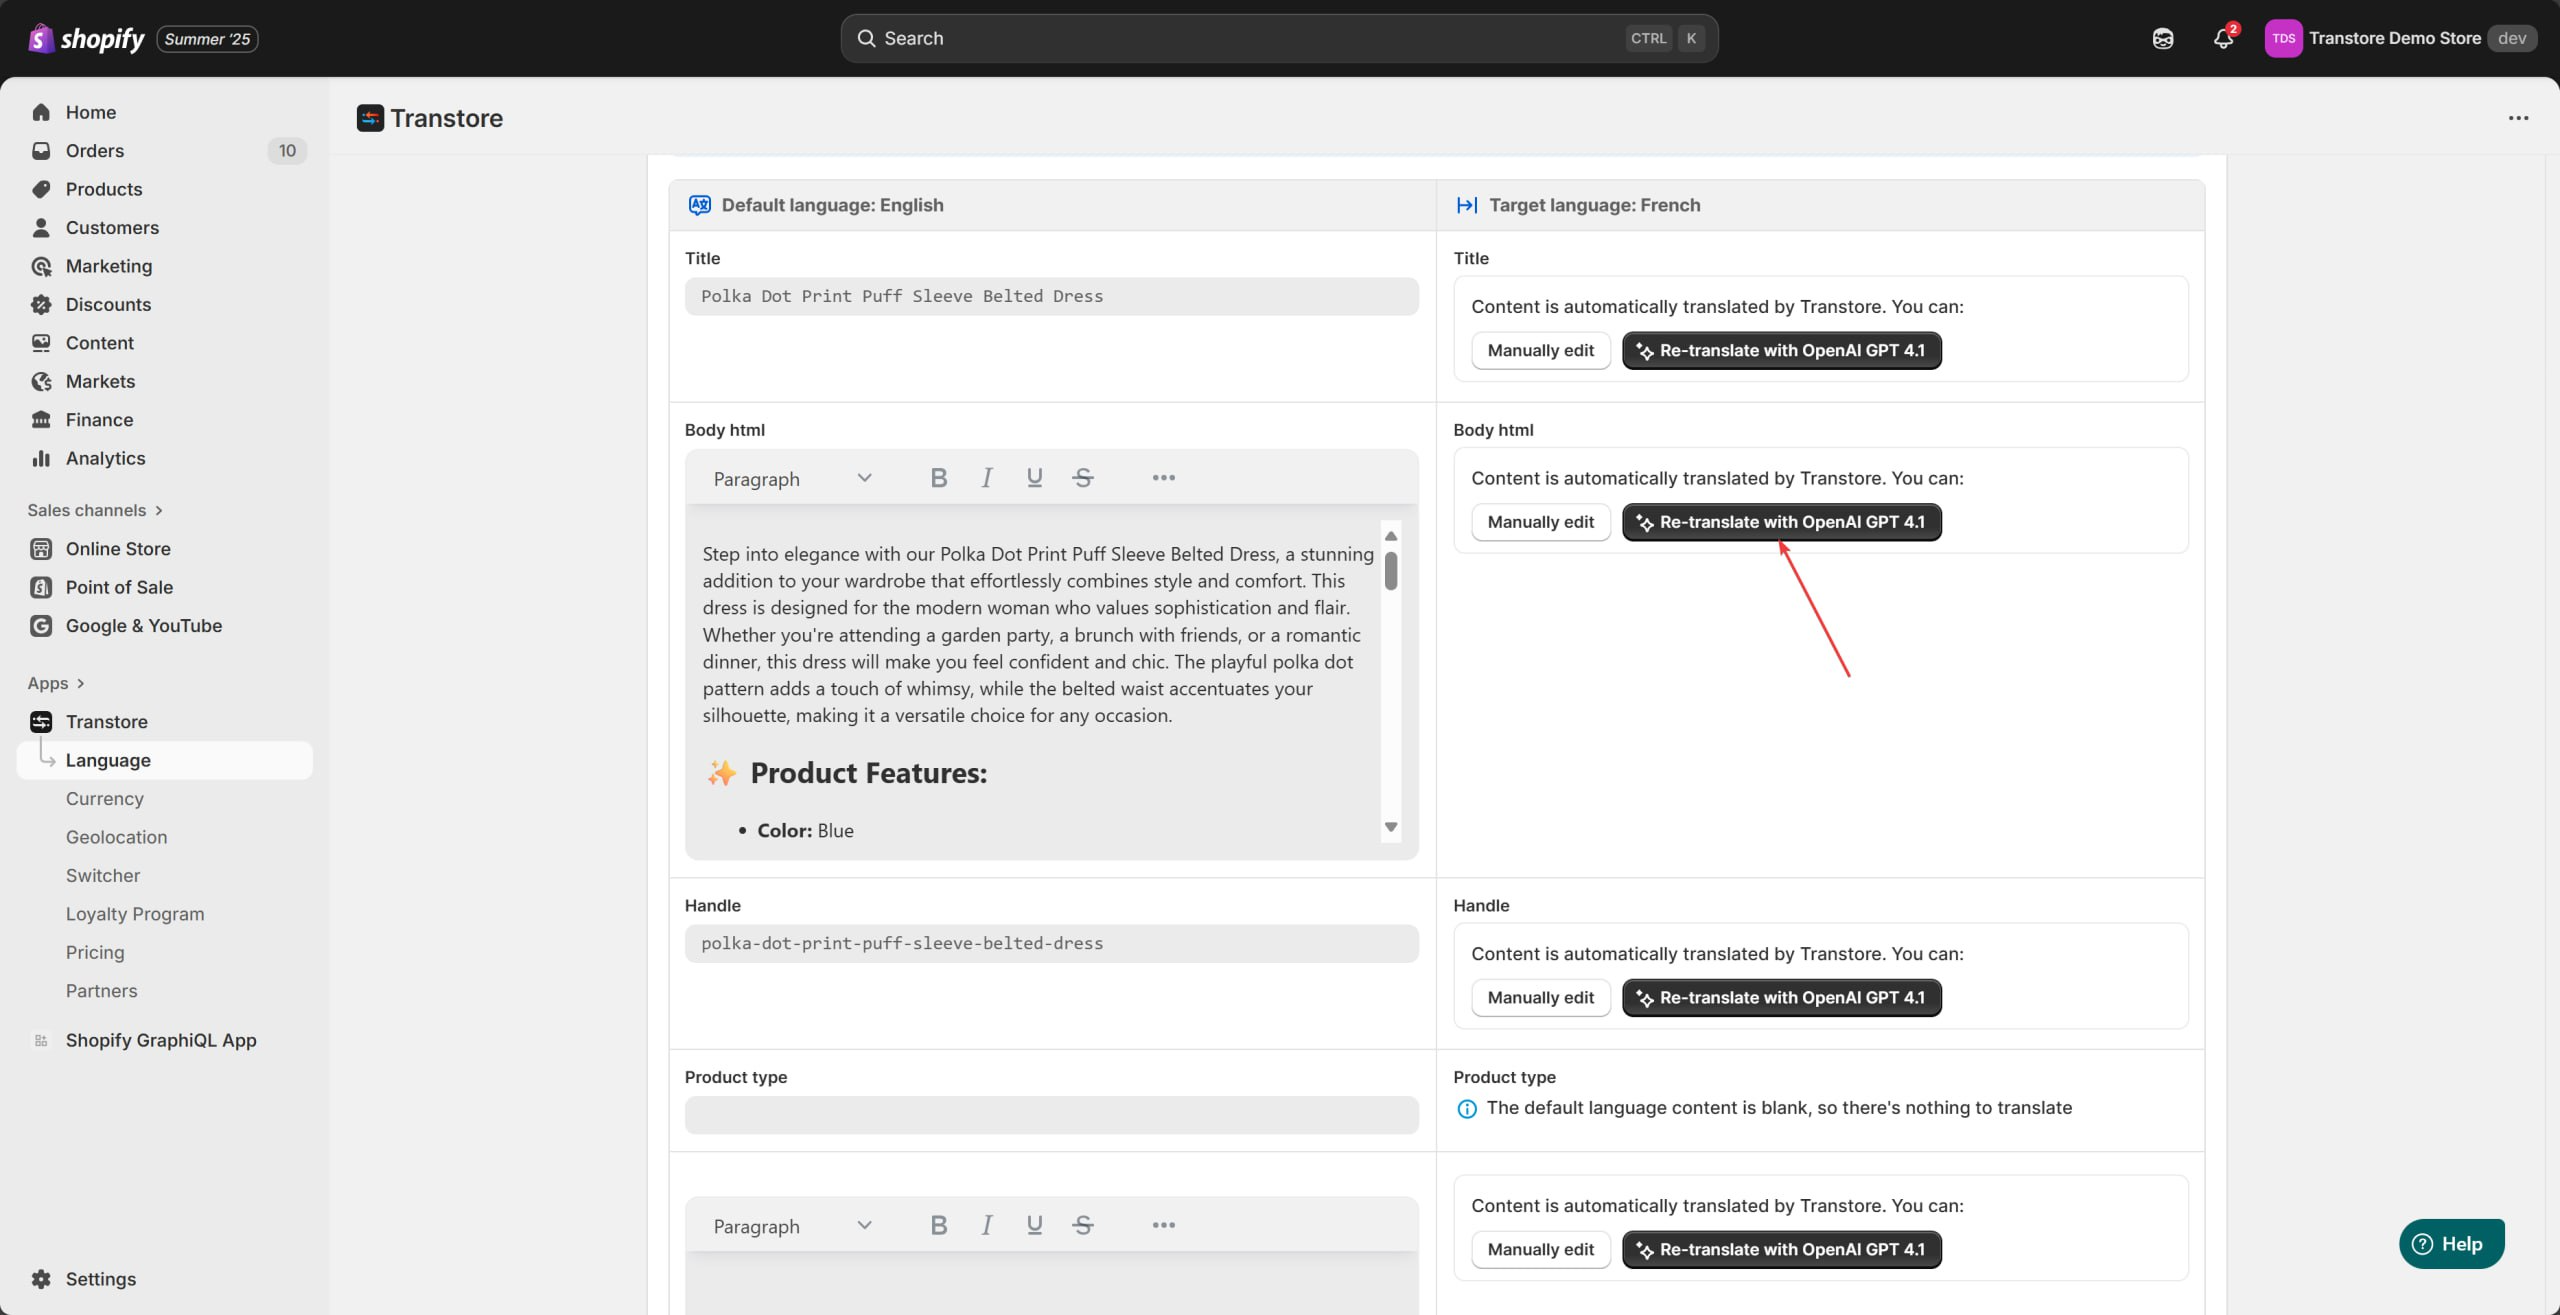Expand the Sales channels section
The width and height of the screenshot is (2560, 1315).
[95, 510]
